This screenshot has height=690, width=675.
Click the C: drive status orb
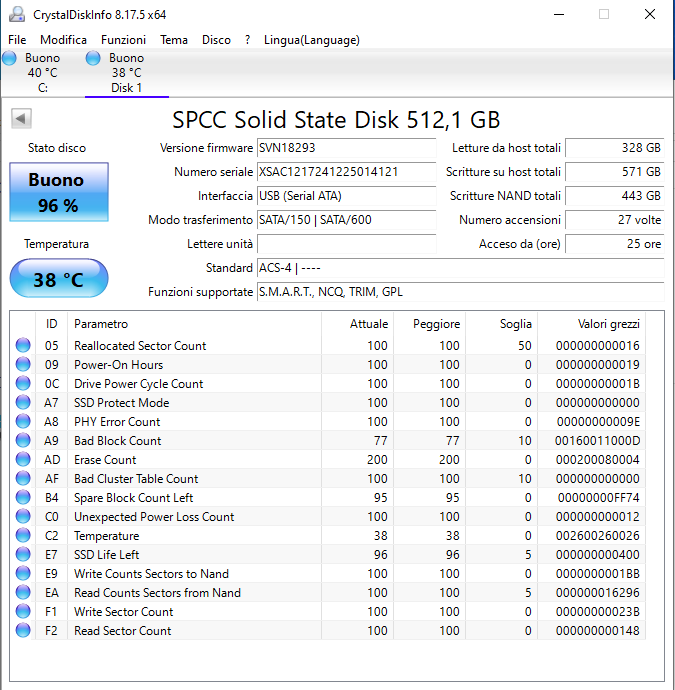tap(9, 59)
